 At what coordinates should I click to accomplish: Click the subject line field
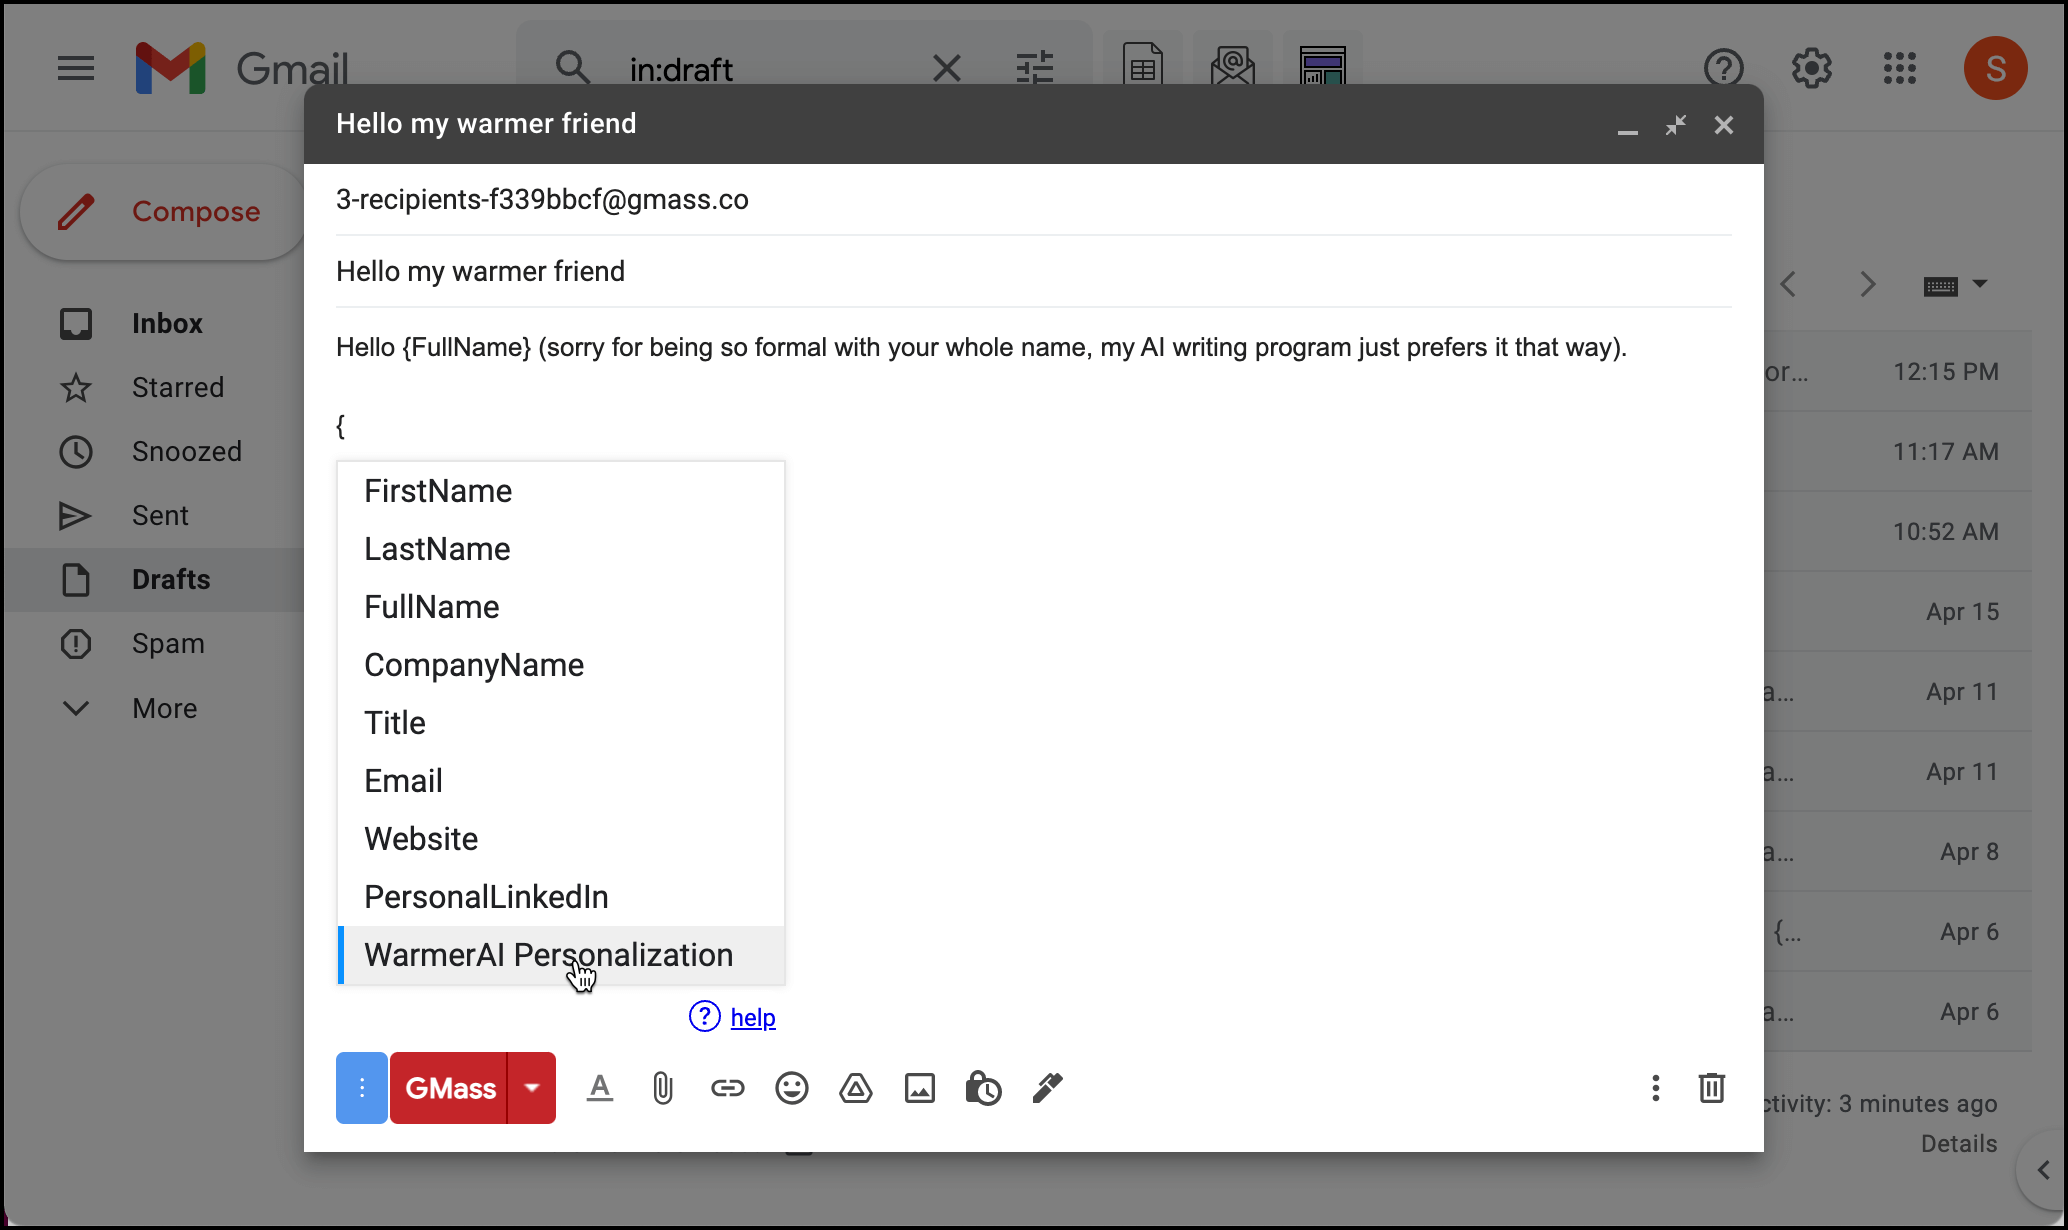(1034, 271)
